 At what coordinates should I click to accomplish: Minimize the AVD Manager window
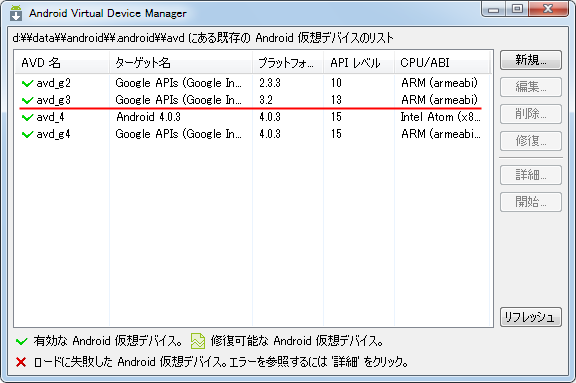click(494, 9)
